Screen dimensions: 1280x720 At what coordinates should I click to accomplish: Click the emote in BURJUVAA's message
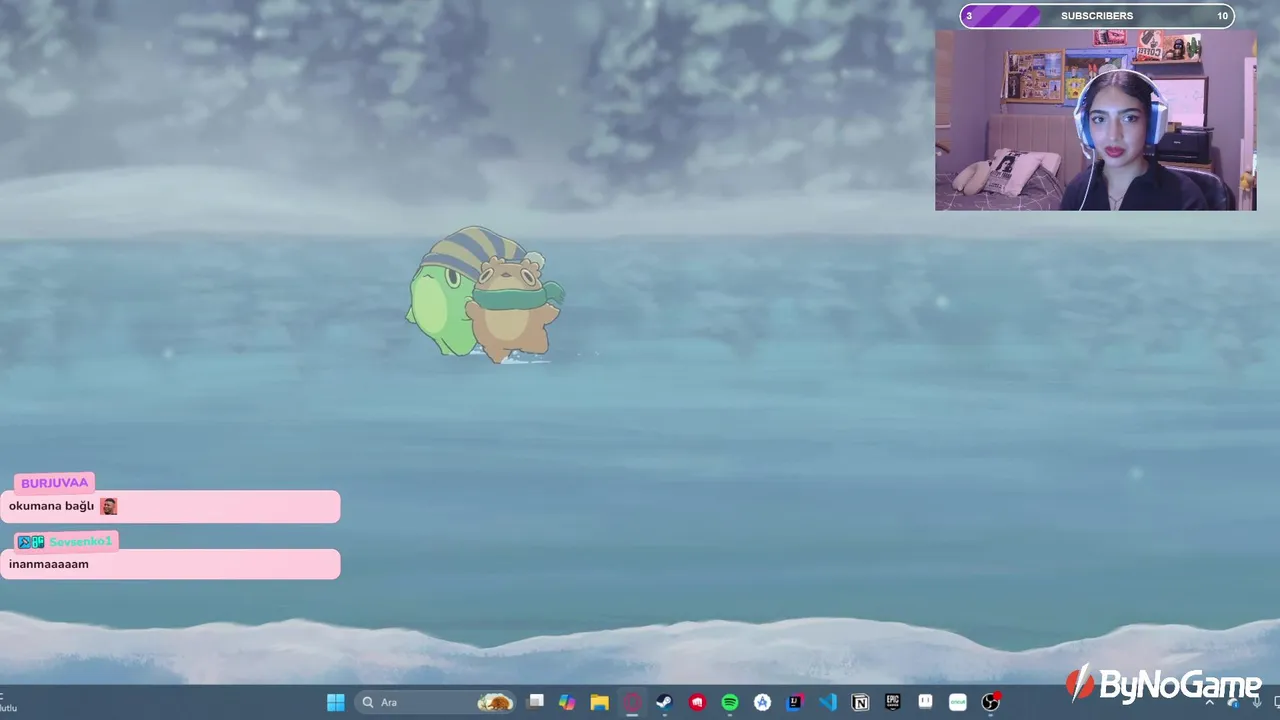[x=108, y=506]
